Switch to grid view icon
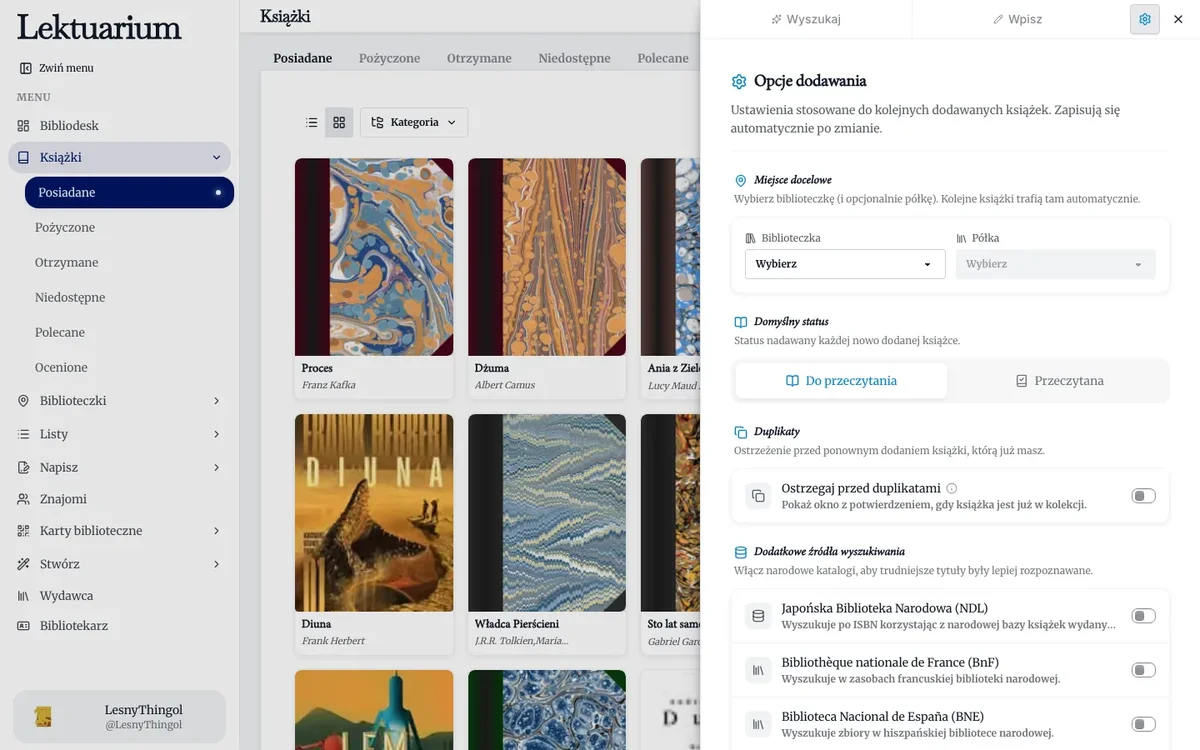 [339, 122]
